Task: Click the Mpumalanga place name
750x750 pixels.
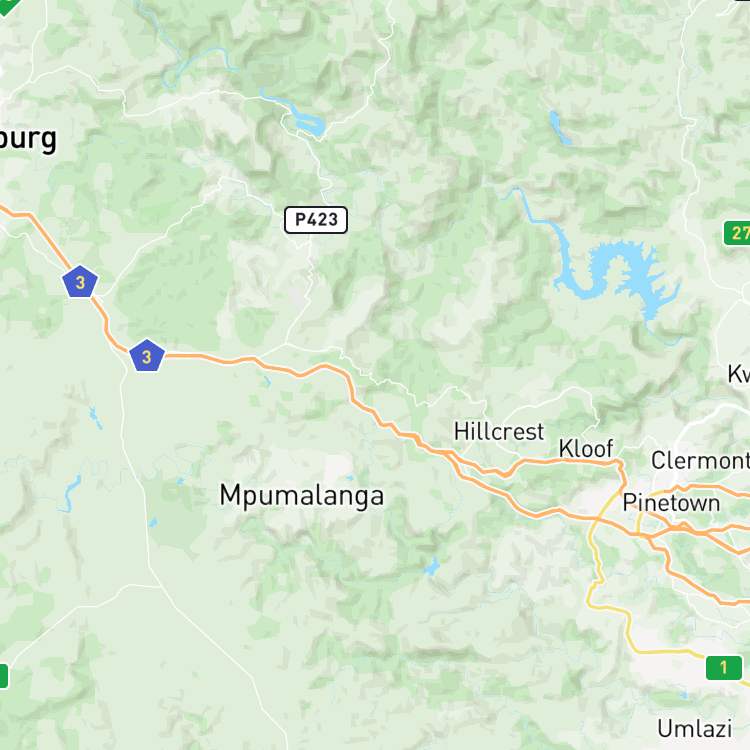Action: tap(302, 496)
